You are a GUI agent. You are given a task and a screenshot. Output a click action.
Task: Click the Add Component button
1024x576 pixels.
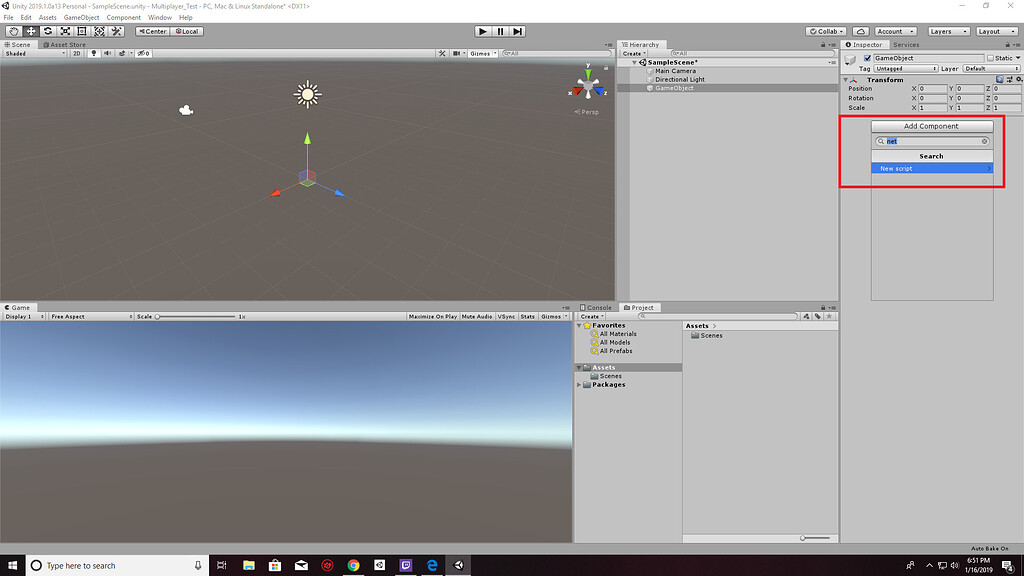931,126
